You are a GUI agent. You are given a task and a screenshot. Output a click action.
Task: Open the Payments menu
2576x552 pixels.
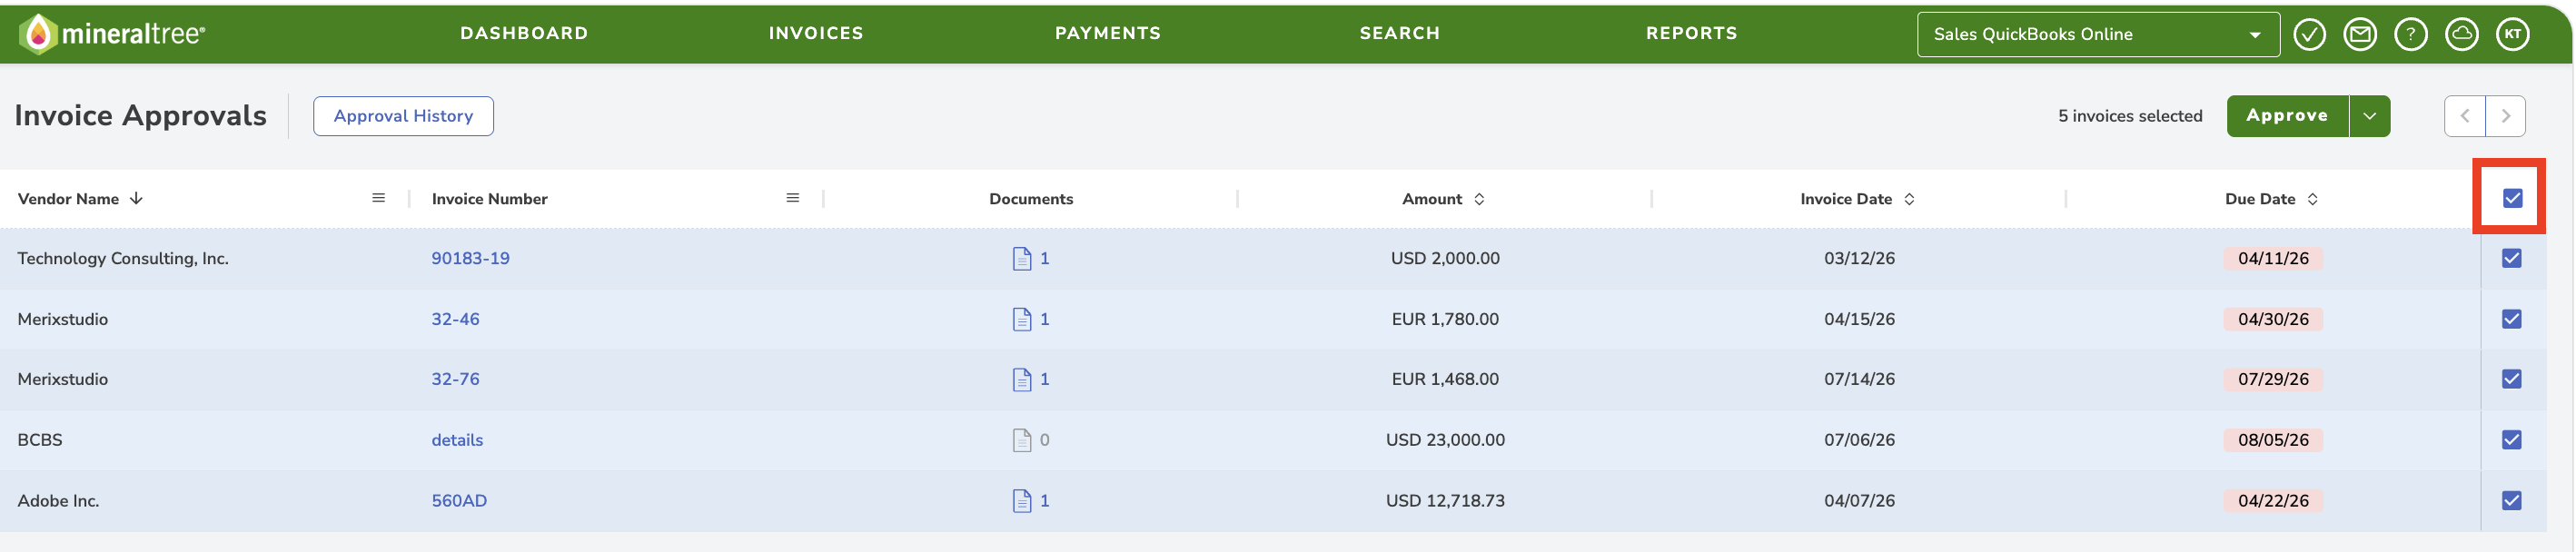1108,33
